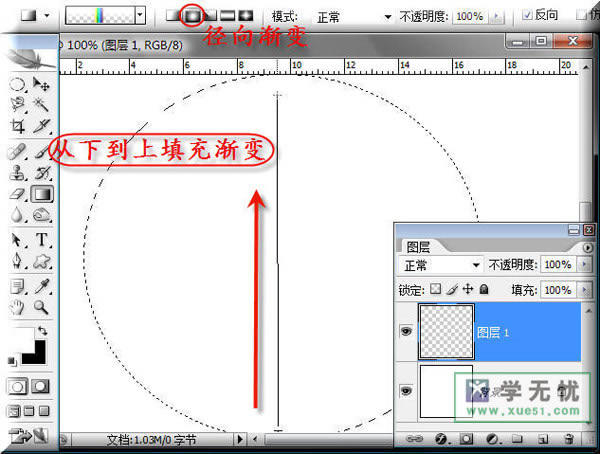
Task: Click the 图层 1 layer thumbnail
Action: pos(447,332)
